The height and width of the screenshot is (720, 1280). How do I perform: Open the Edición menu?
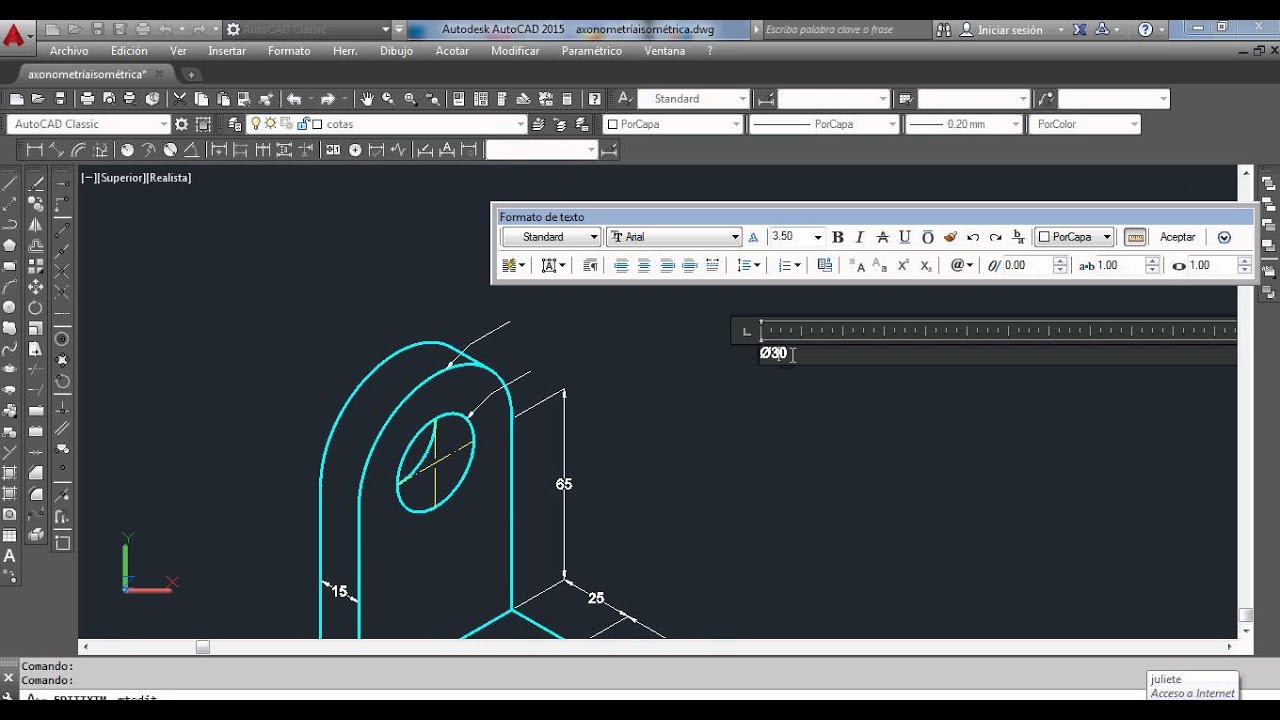coord(129,51)
